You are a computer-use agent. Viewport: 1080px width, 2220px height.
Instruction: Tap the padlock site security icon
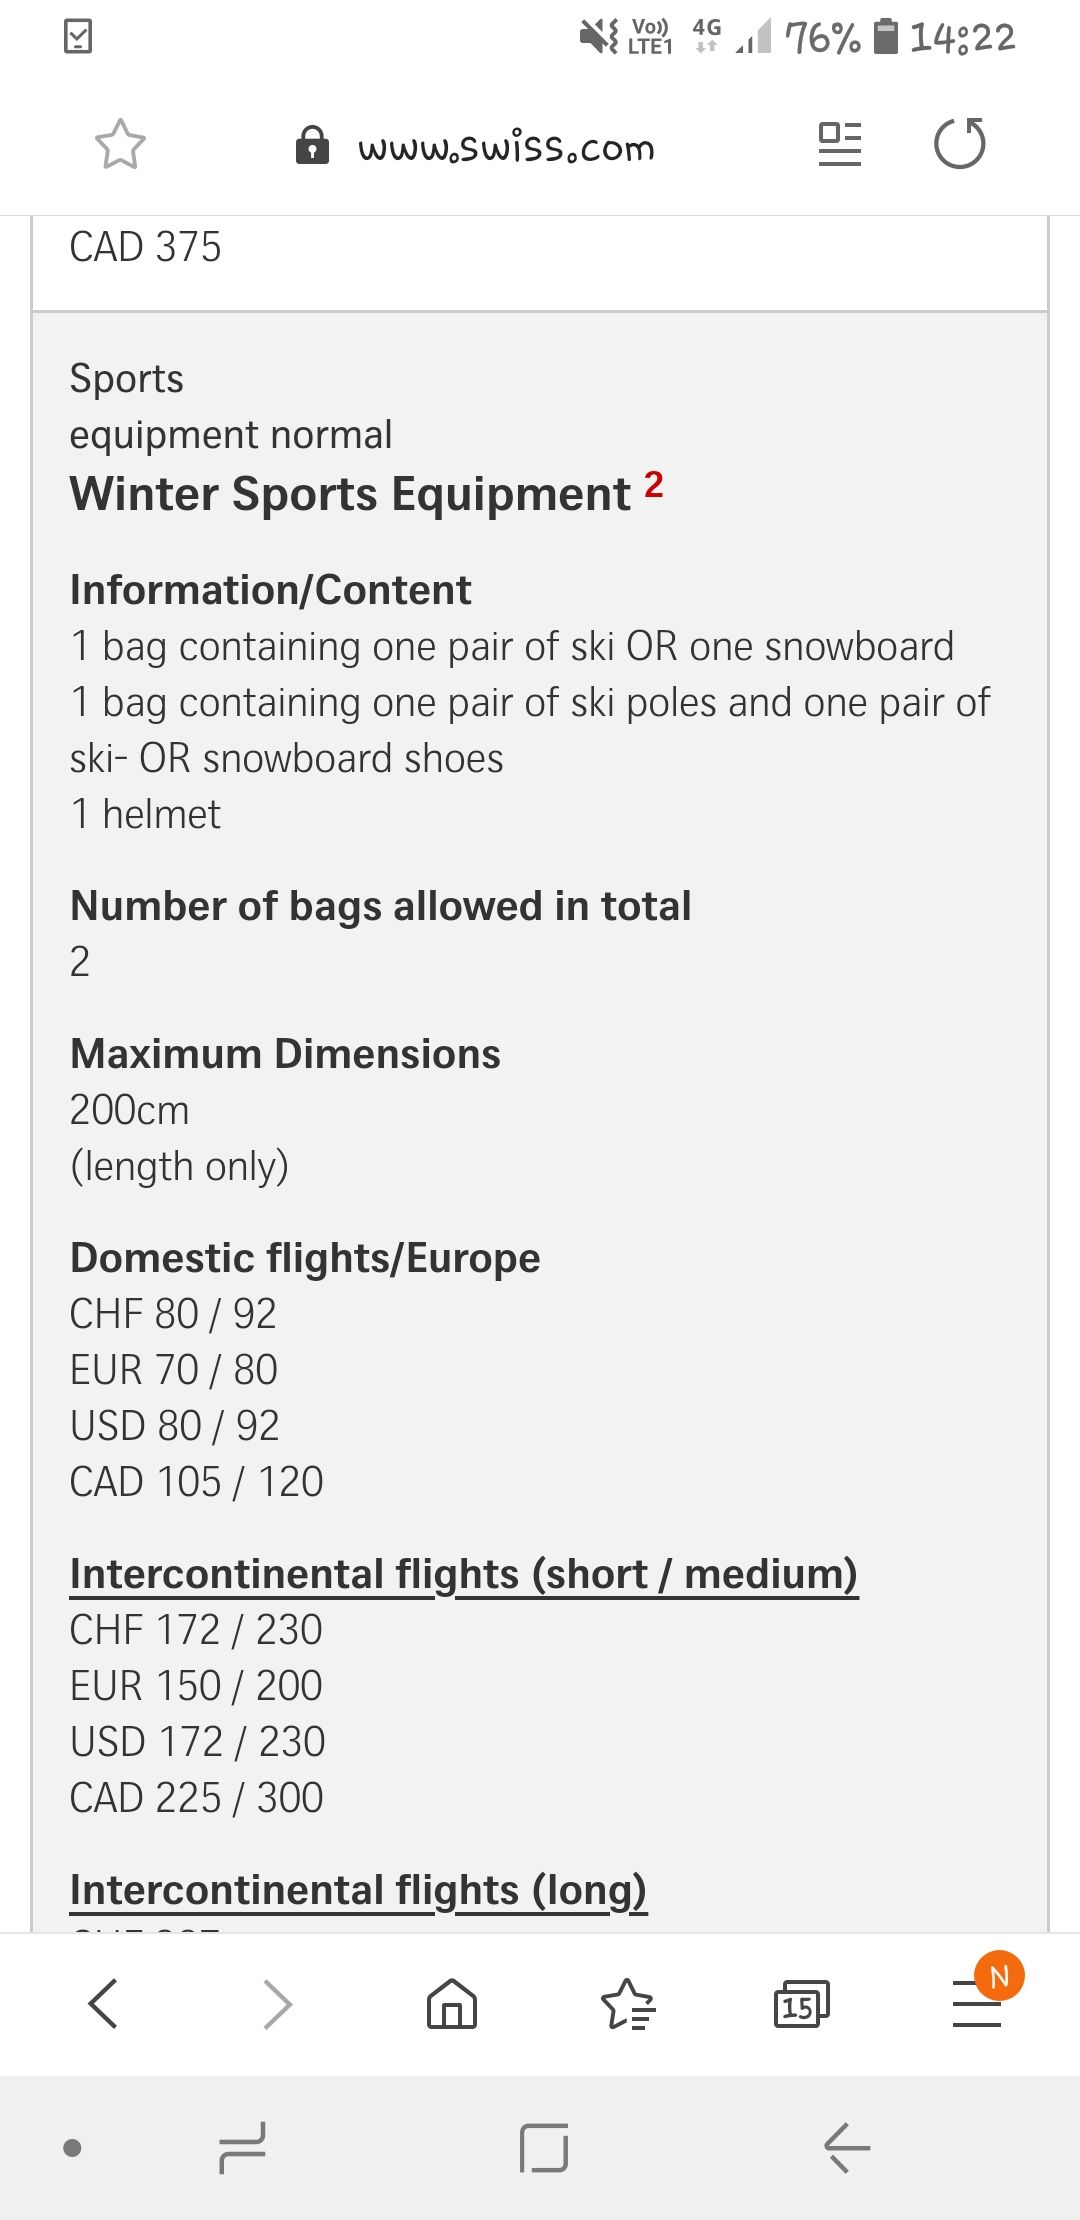[x=312, y=145]
